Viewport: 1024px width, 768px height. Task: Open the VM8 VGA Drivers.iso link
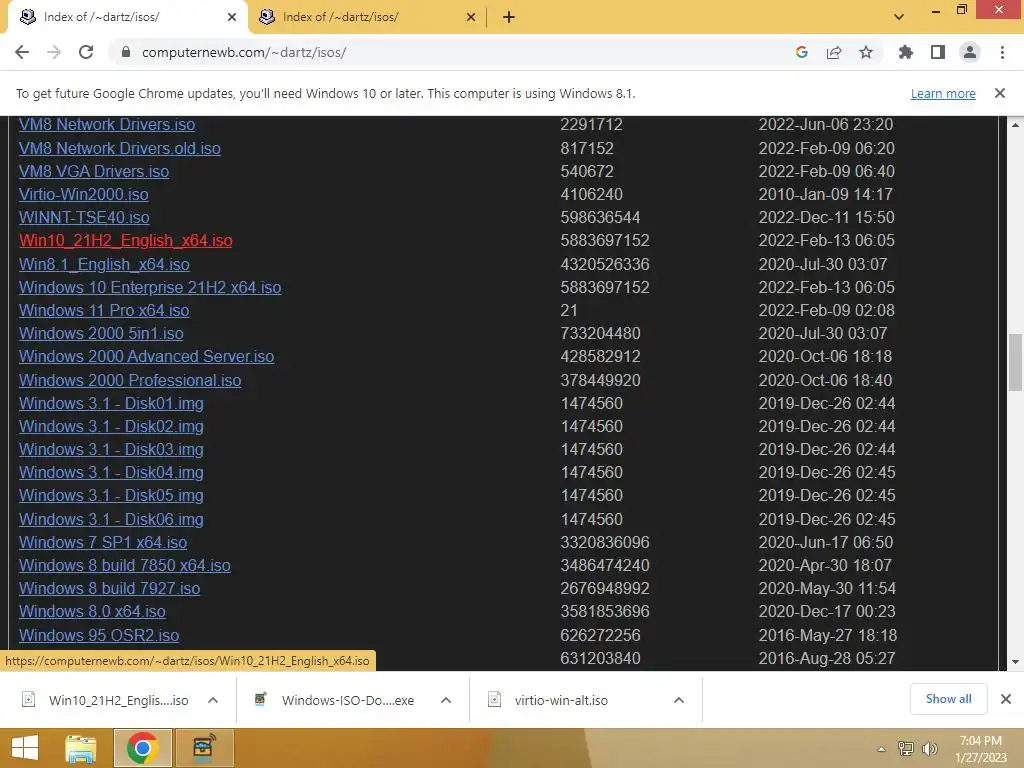[94, 171]
